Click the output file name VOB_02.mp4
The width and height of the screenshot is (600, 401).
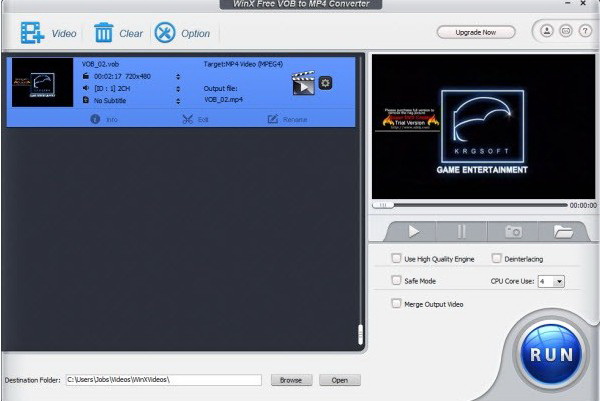pos(223,99)
